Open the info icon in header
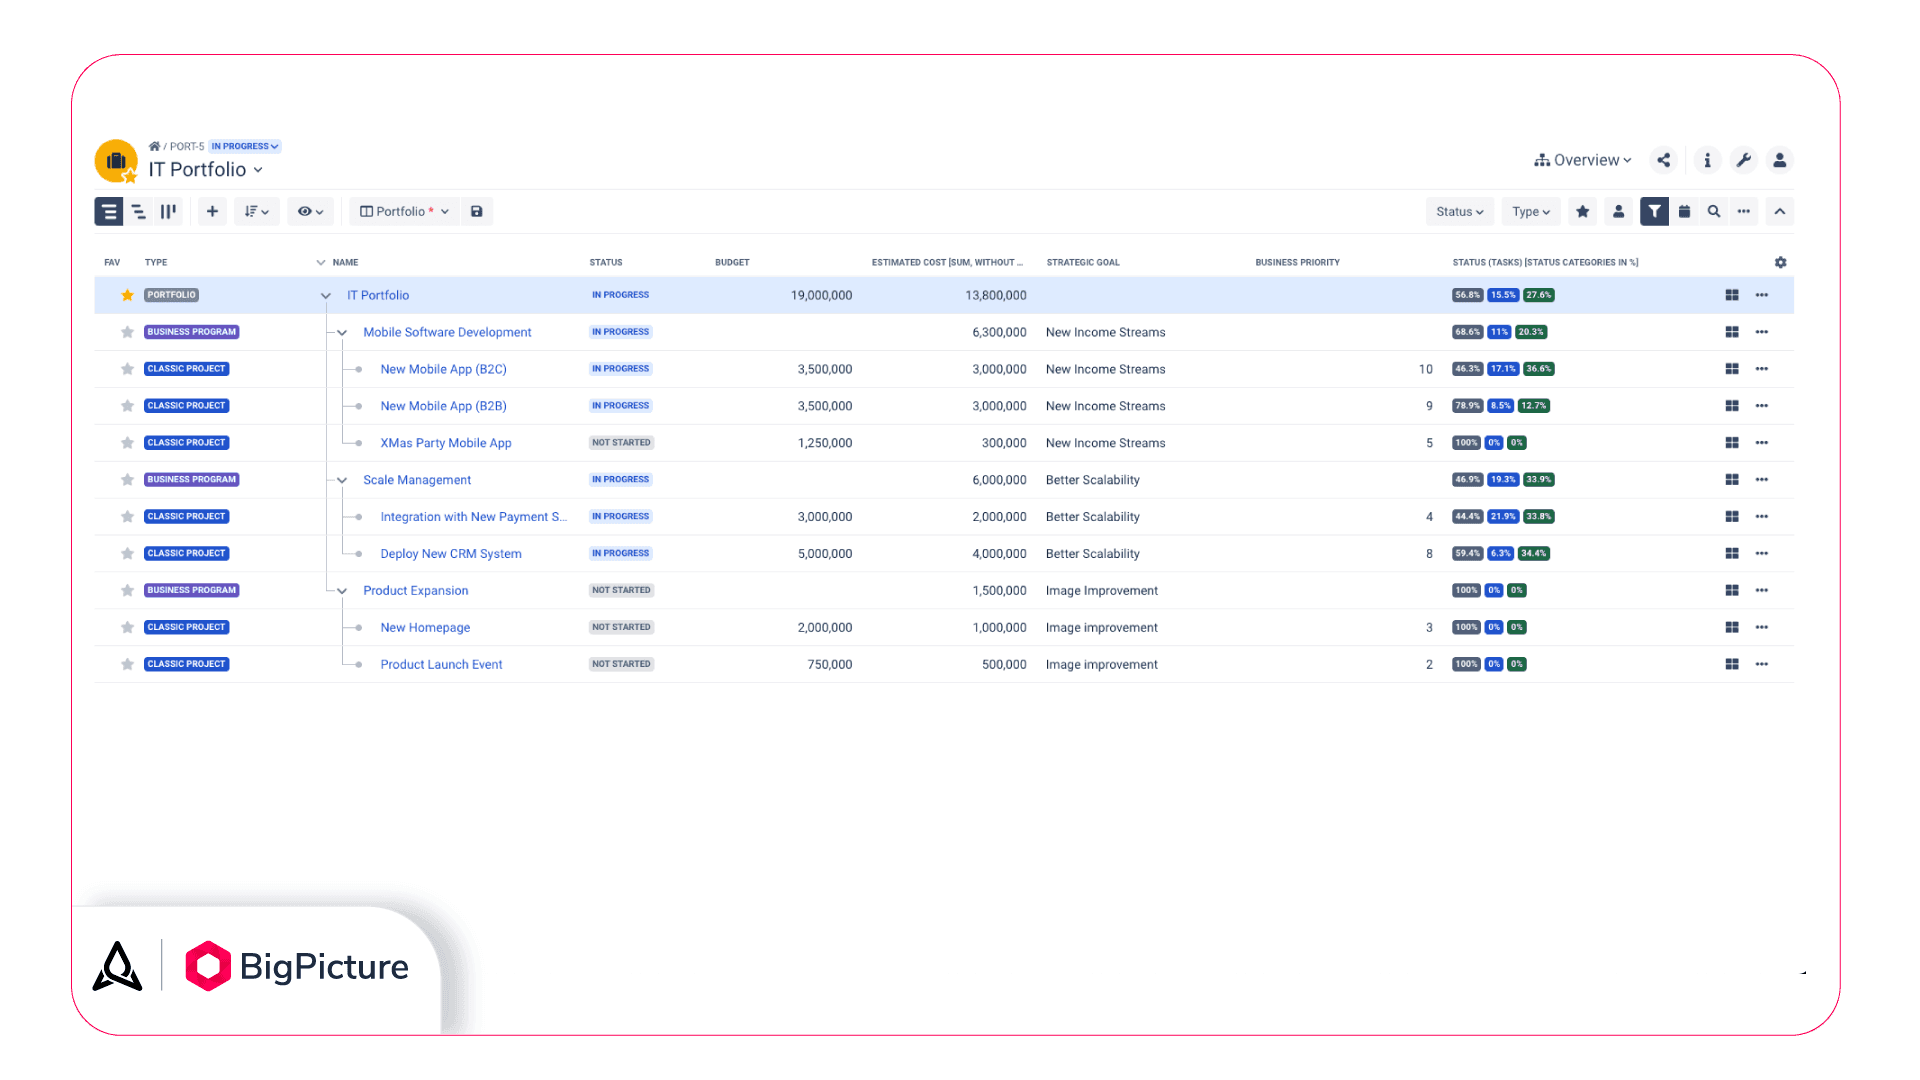 click(x=1707, y=160)
